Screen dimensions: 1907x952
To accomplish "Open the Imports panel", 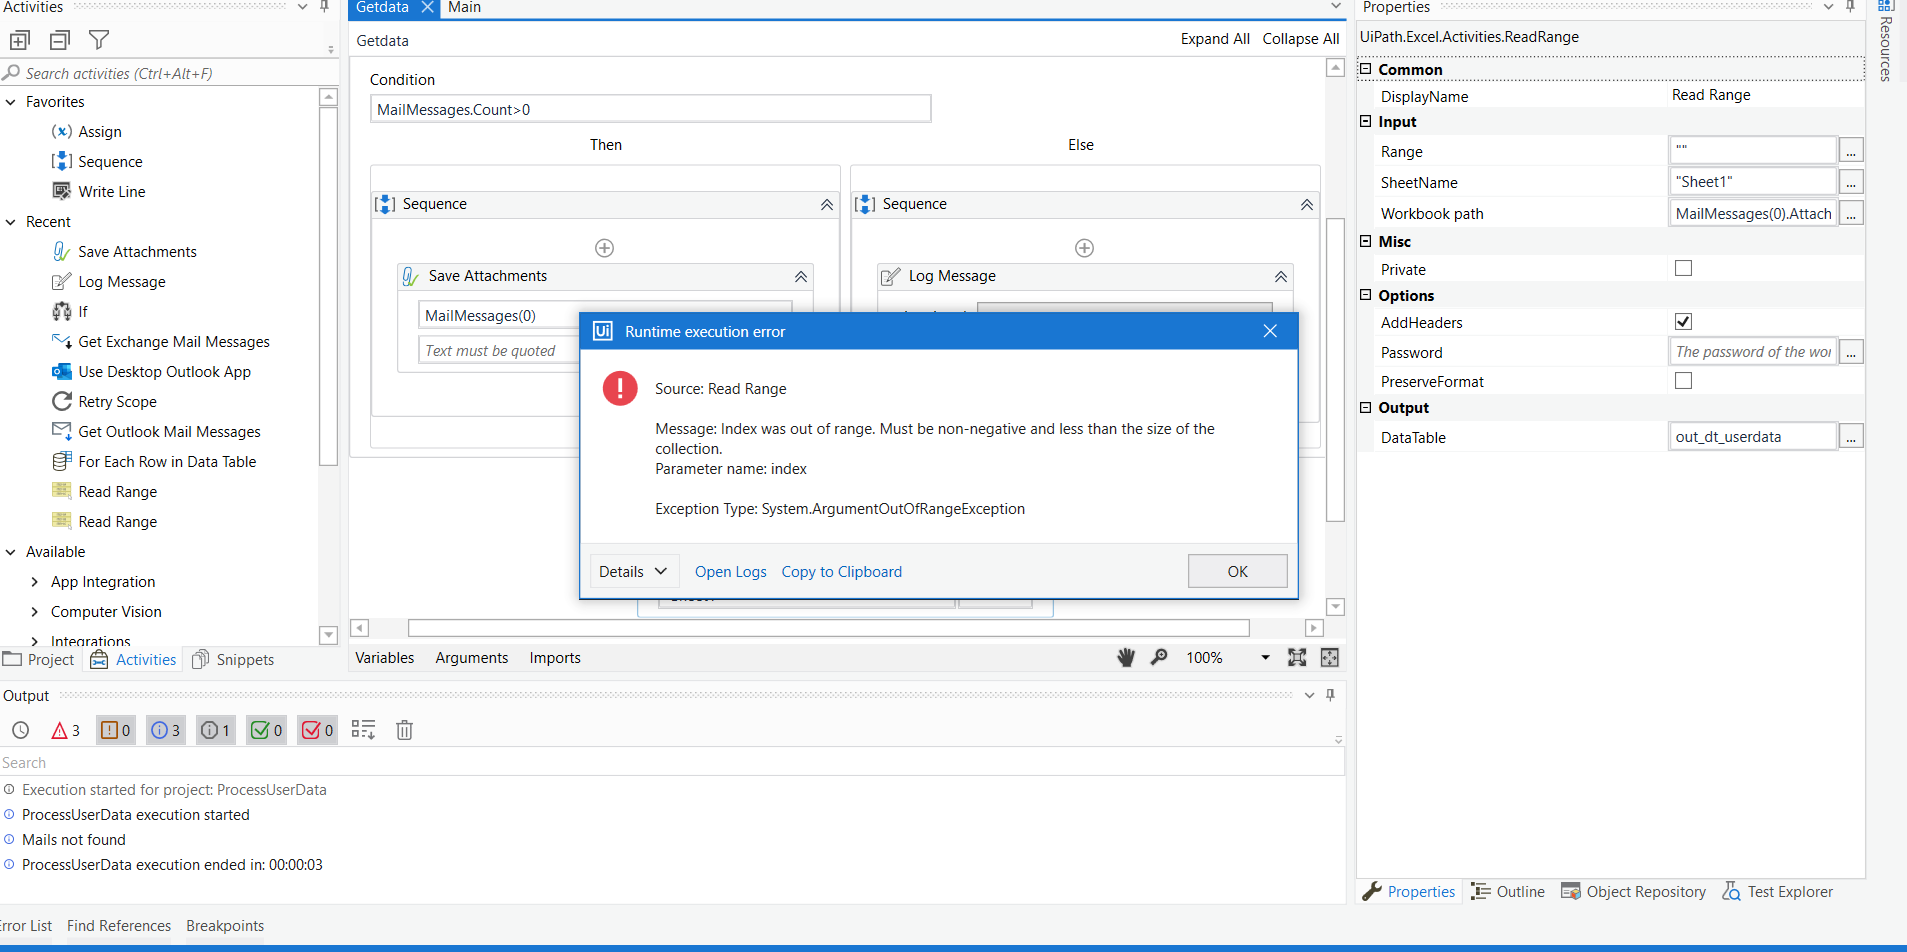I will coord(555,658).
